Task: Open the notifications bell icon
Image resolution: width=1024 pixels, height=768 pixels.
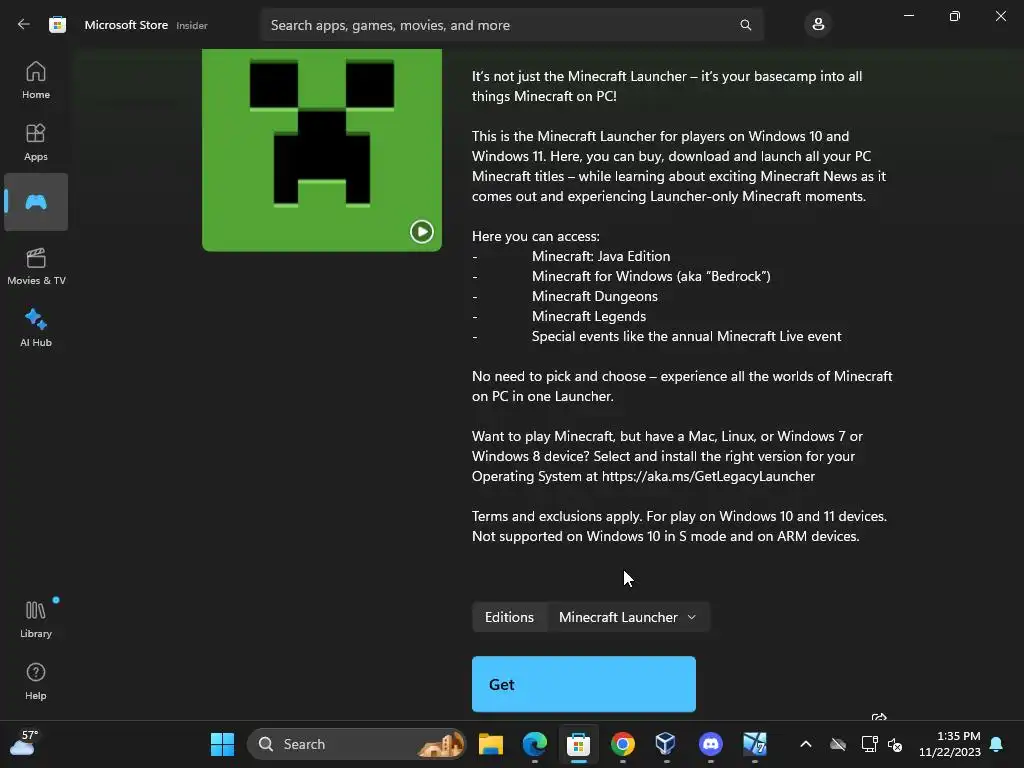Action: click(x=997, y=744)
